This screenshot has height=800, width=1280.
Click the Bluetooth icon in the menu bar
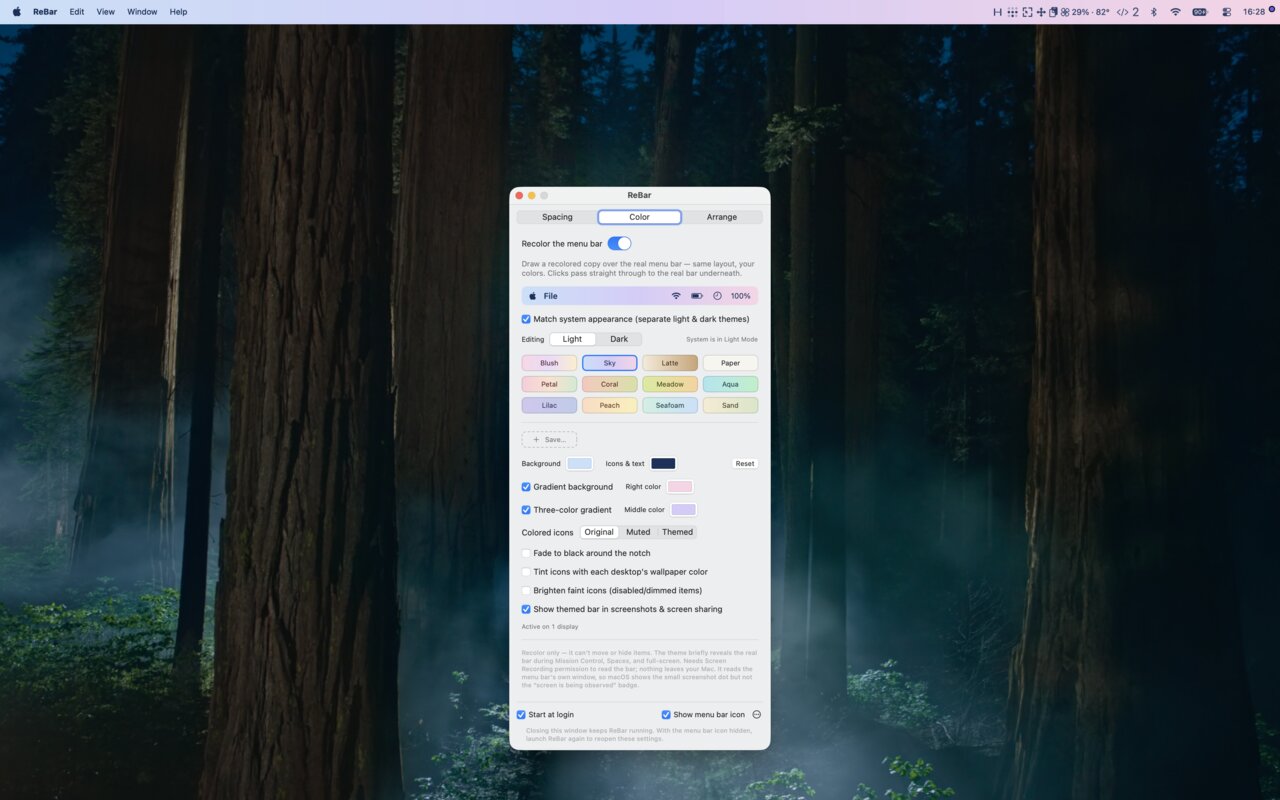click(x=1153, y=12)
